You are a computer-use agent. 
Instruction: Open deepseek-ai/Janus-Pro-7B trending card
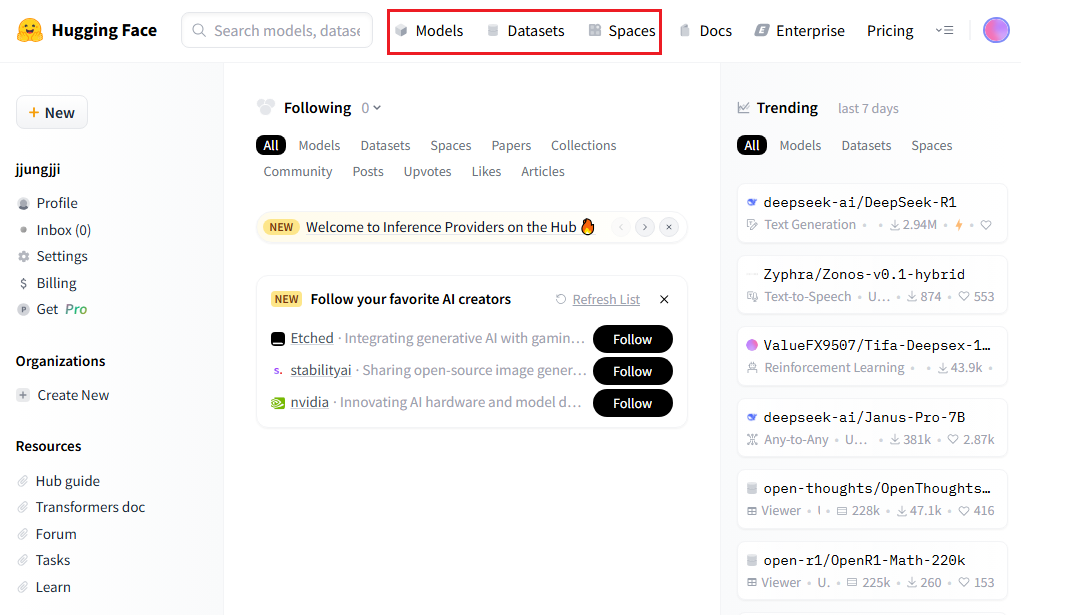(x=872, y=428)
